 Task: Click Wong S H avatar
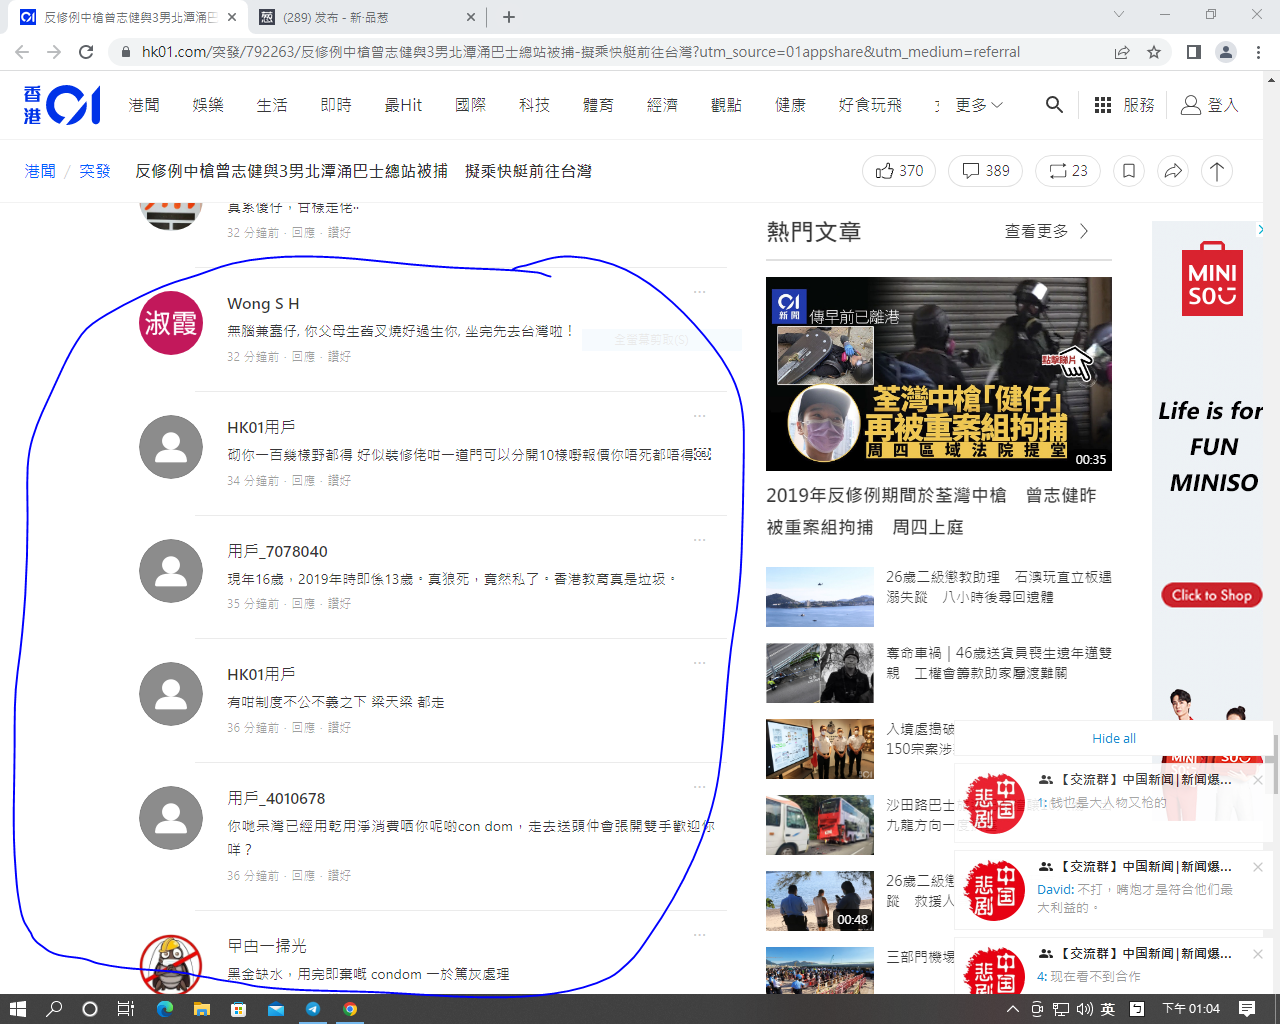(171, 323)
